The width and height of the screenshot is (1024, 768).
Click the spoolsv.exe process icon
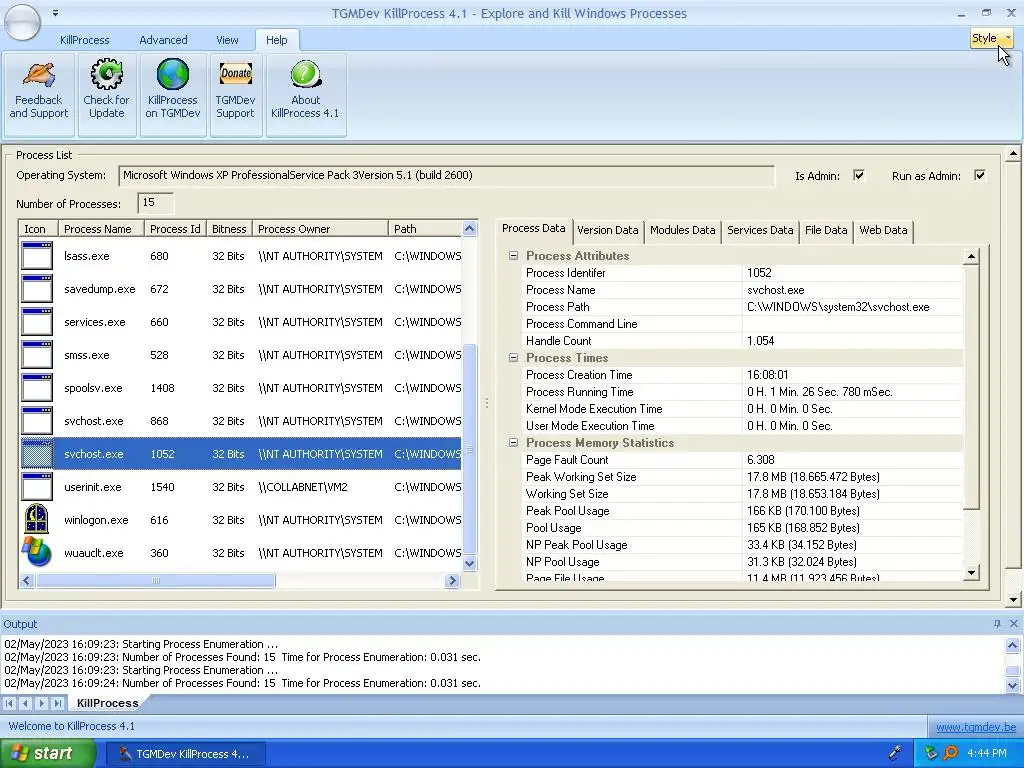pos(37,387)
